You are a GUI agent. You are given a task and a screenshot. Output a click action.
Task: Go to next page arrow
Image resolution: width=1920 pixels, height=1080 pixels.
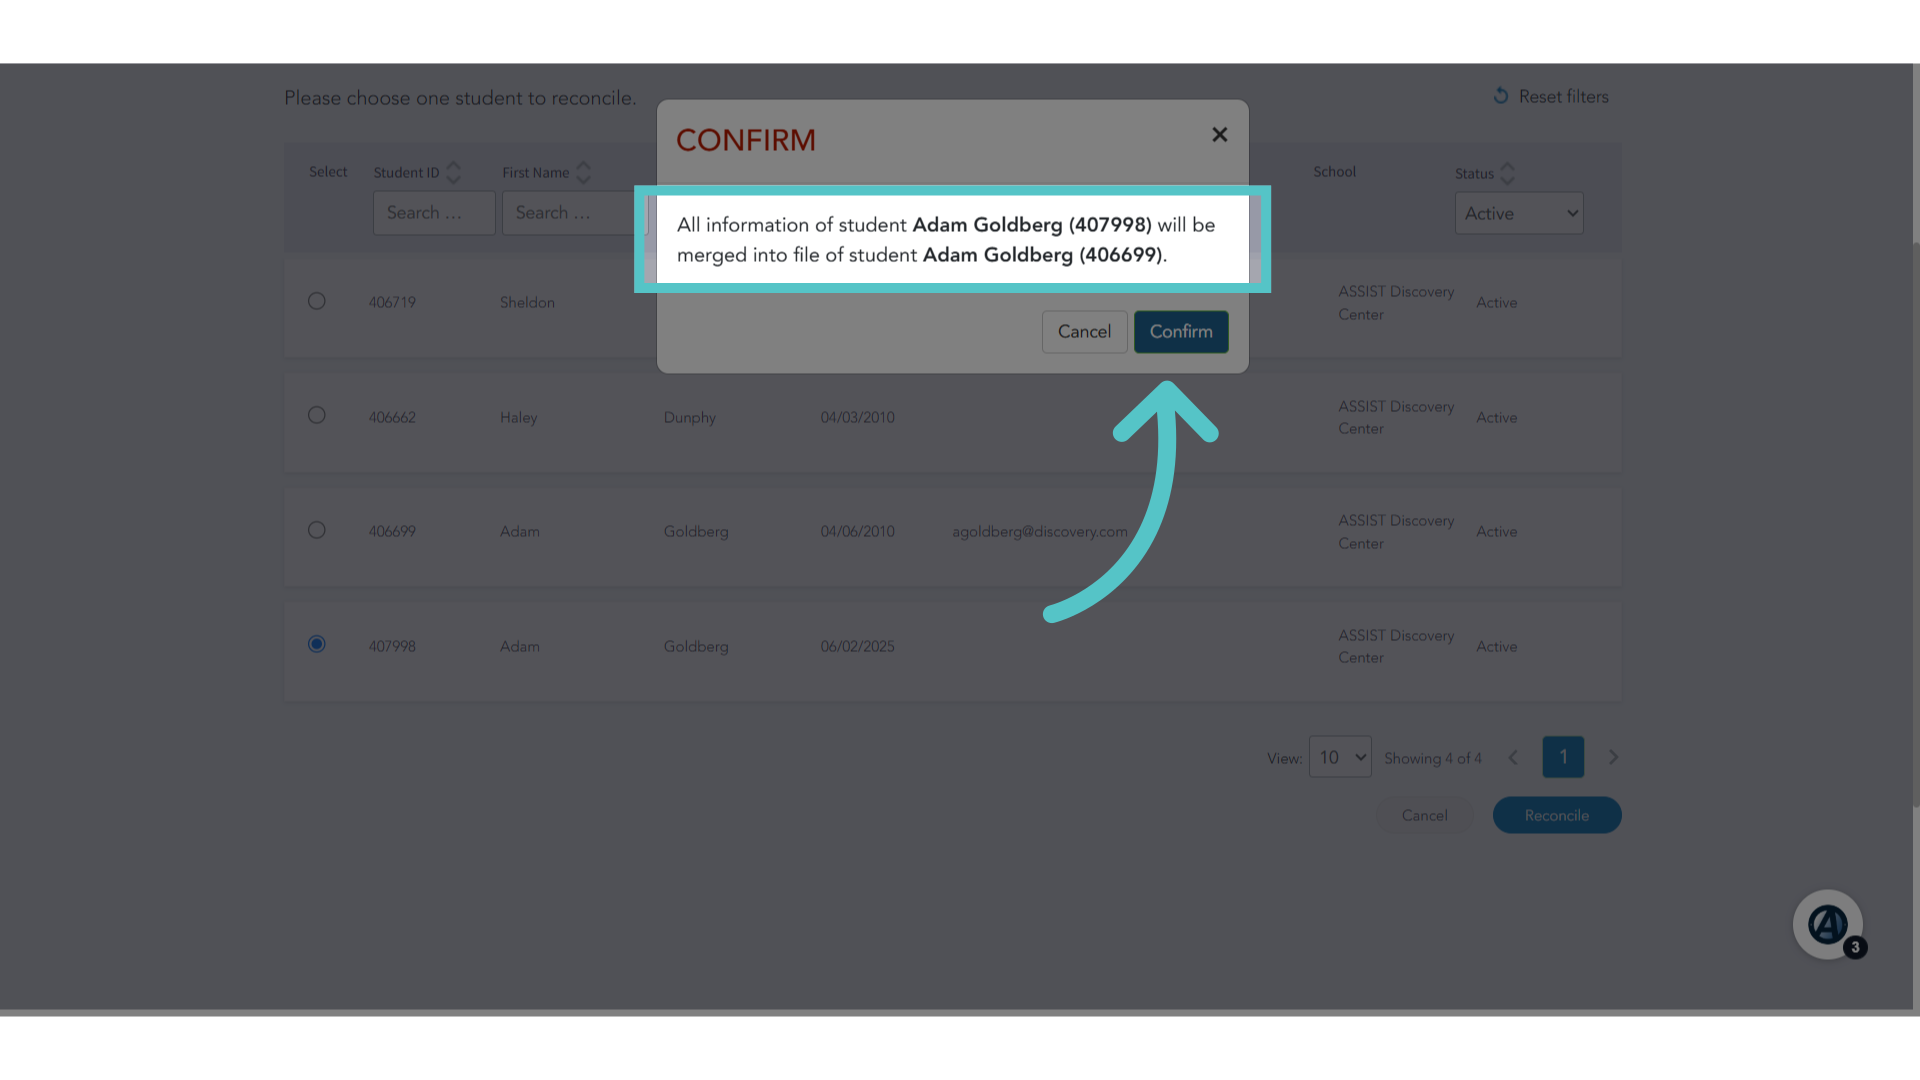[1613, 758]
